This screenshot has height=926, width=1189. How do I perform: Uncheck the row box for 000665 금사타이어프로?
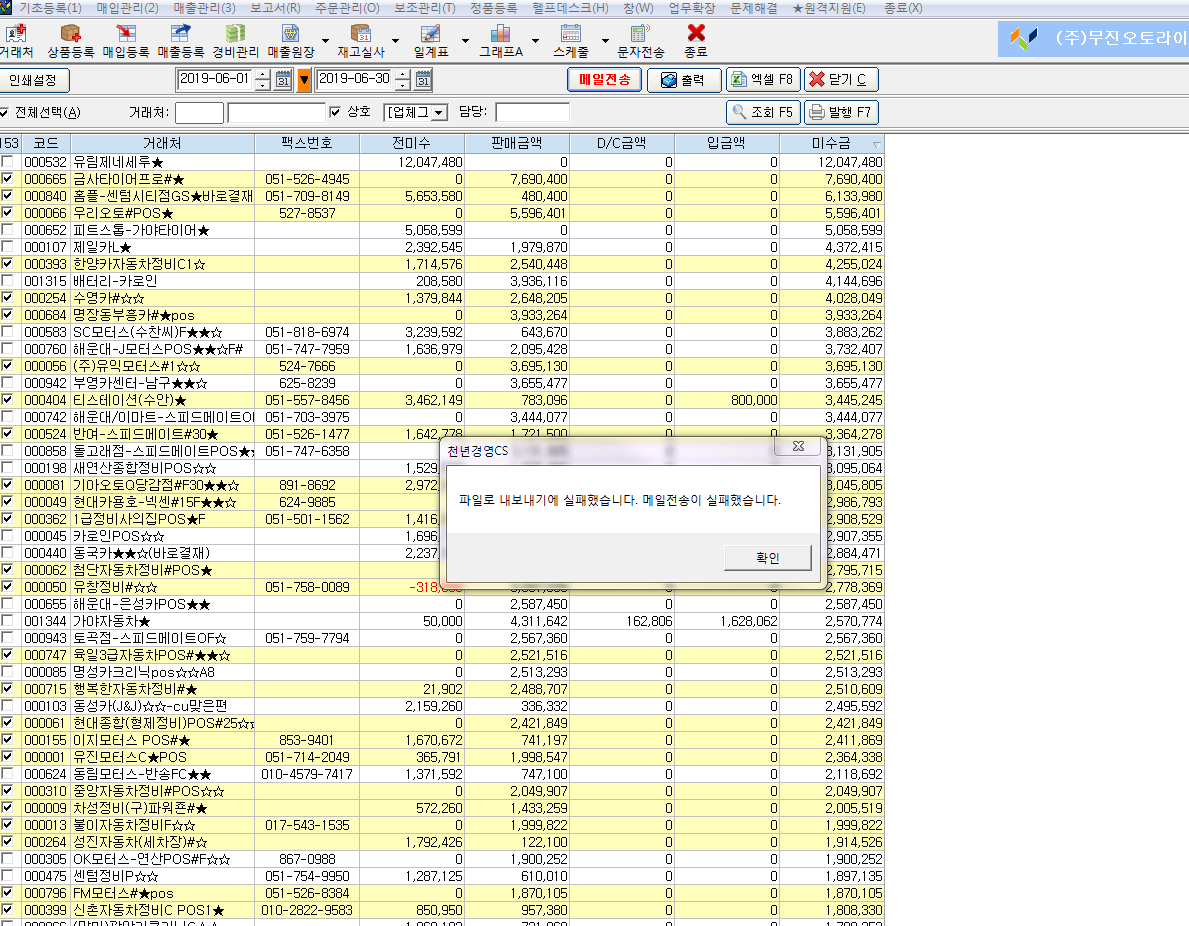[x=8, y=179]
